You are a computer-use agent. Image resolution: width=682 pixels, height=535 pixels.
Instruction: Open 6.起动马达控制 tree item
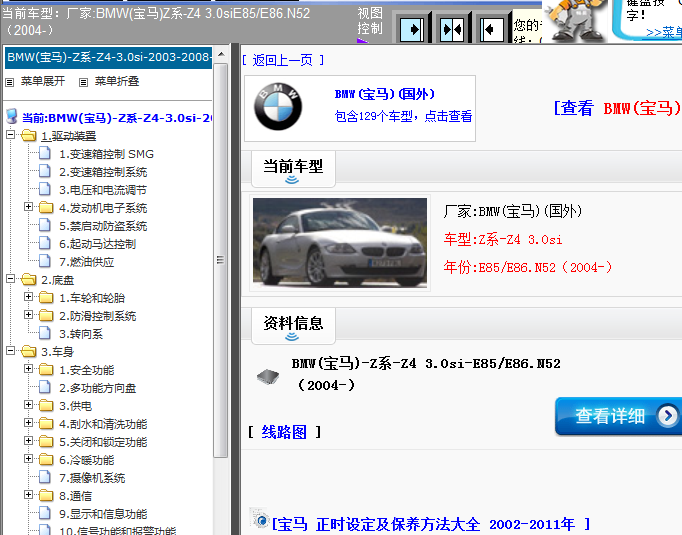click(x=97, y=244)
